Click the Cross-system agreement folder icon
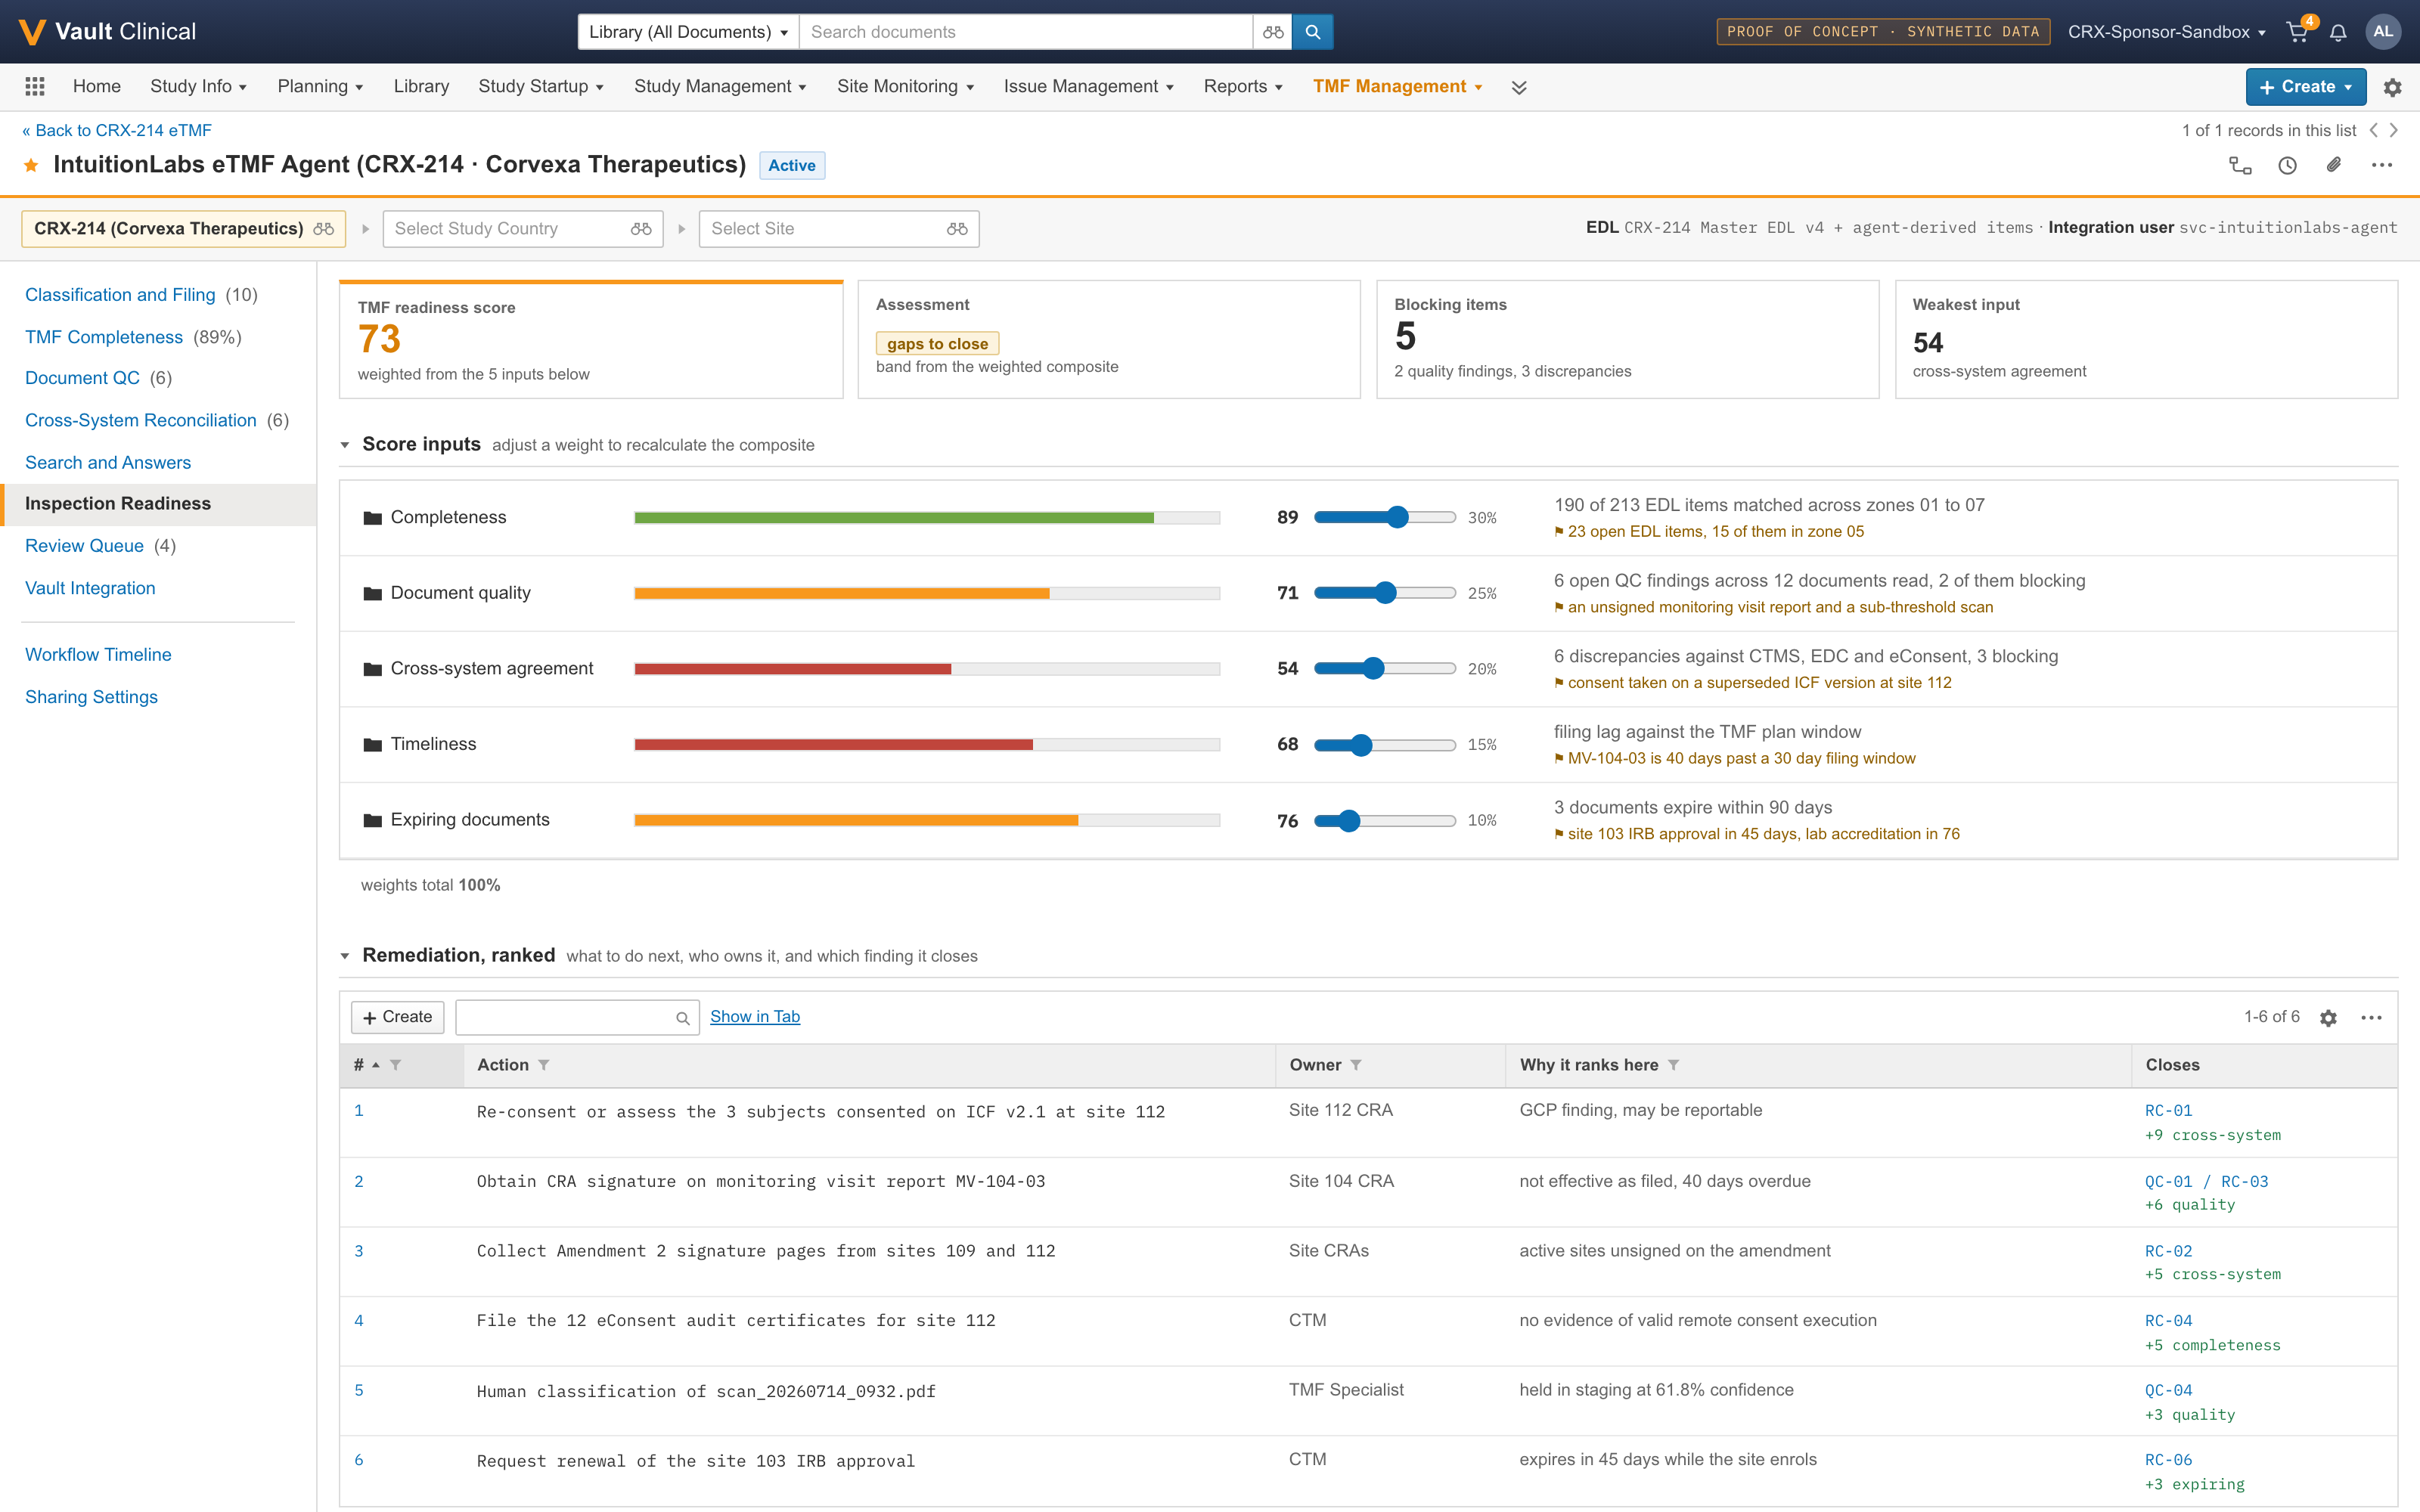The width and height of the screenshot is (2420, 1512). pos(373,669)
